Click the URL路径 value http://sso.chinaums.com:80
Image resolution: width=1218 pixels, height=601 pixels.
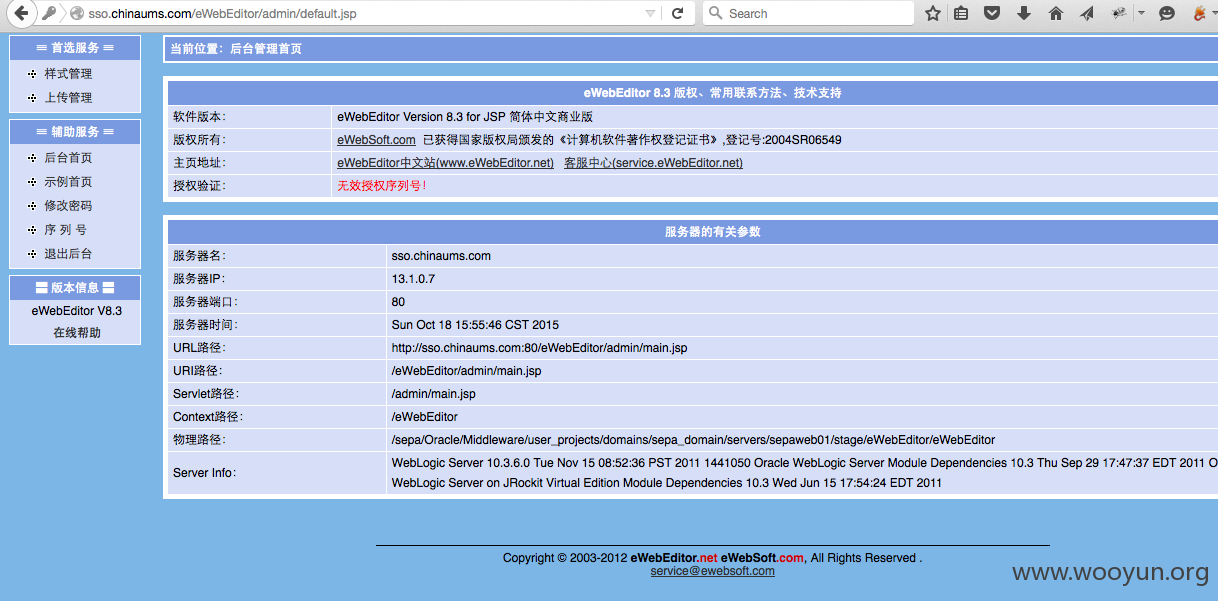tap(539, 348)
